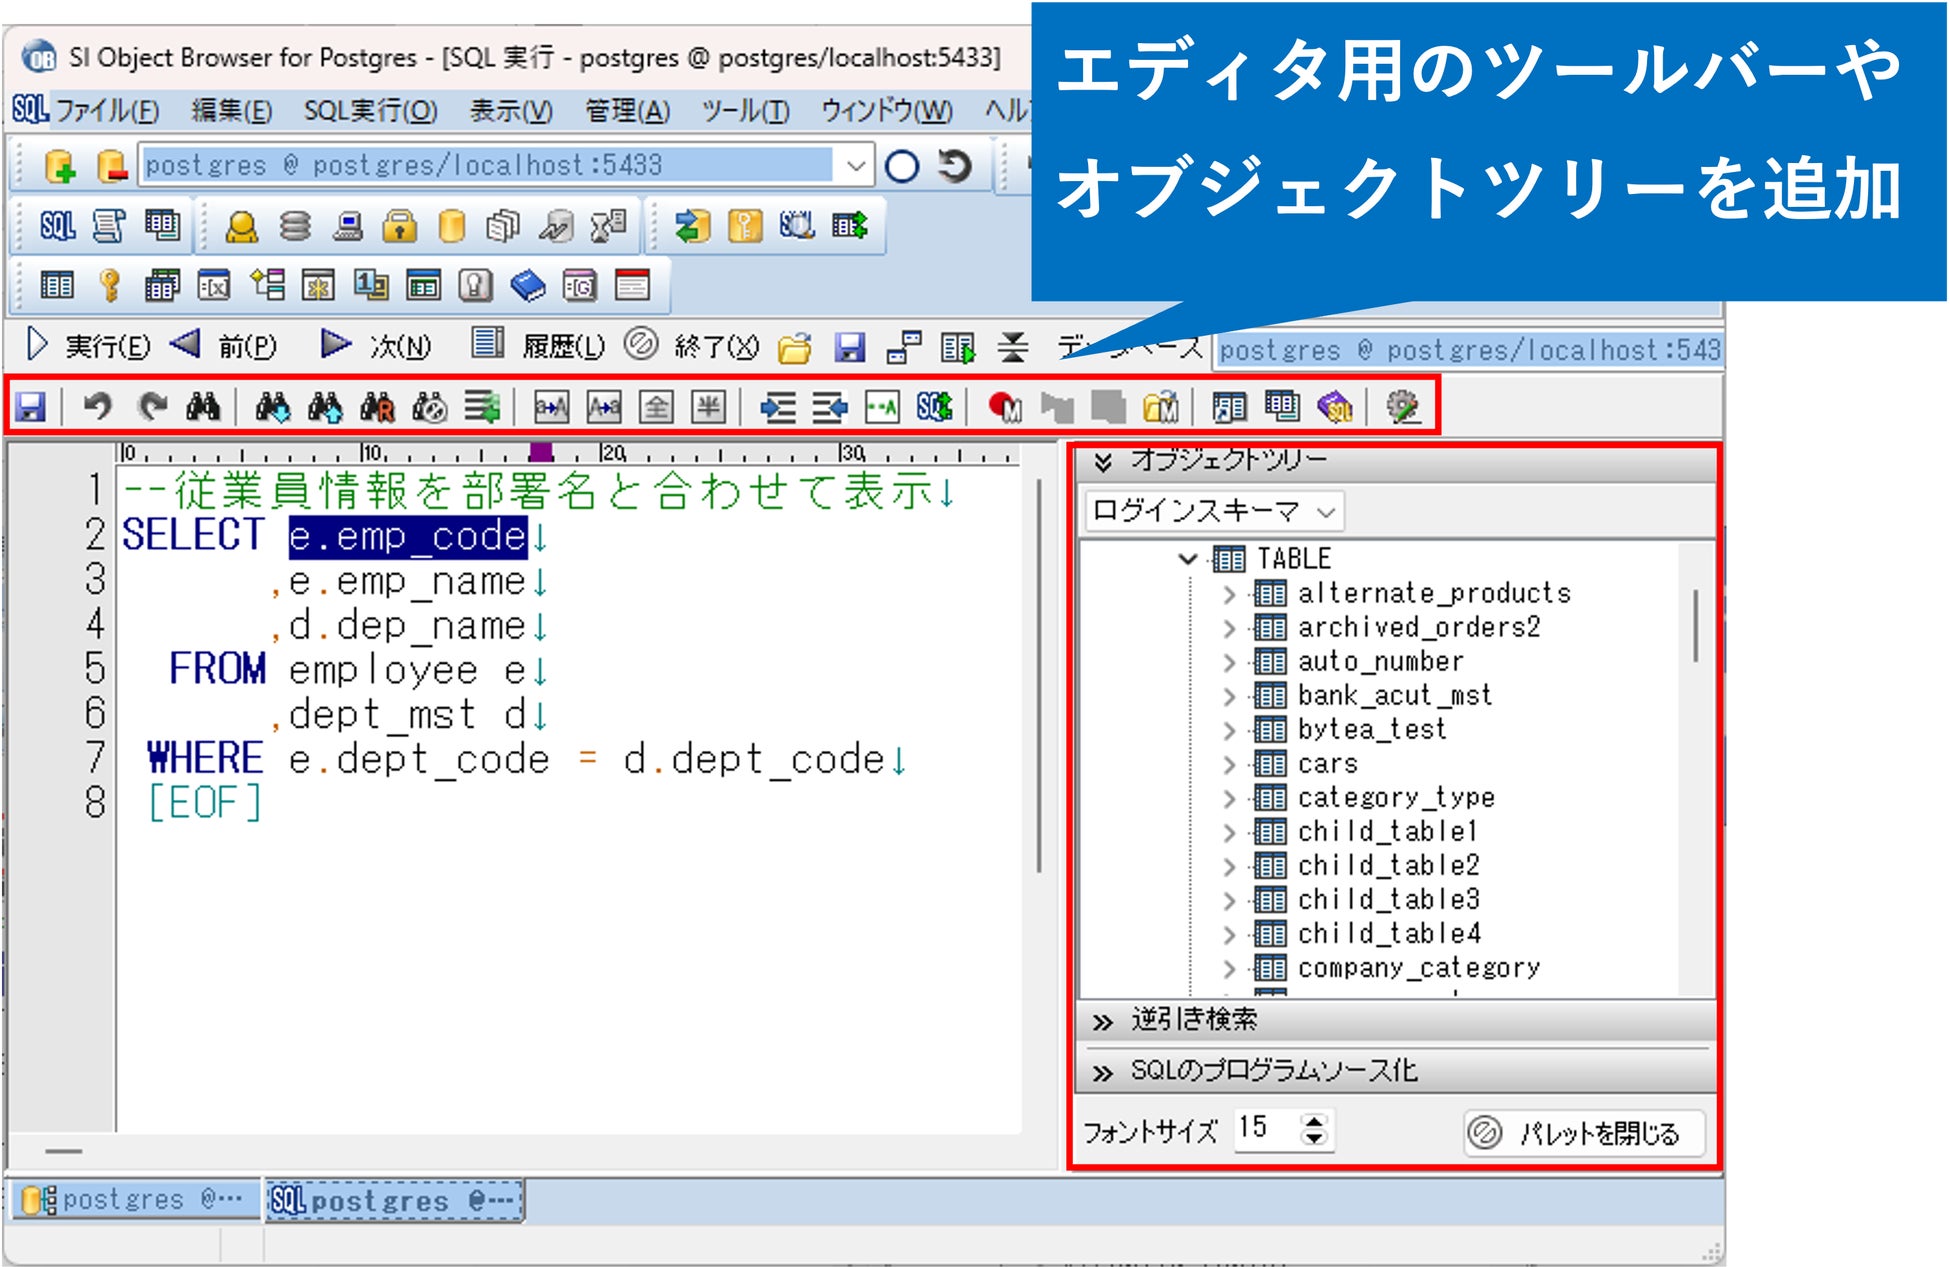Open the SQL実行(O) menu

tap(370, 110)
